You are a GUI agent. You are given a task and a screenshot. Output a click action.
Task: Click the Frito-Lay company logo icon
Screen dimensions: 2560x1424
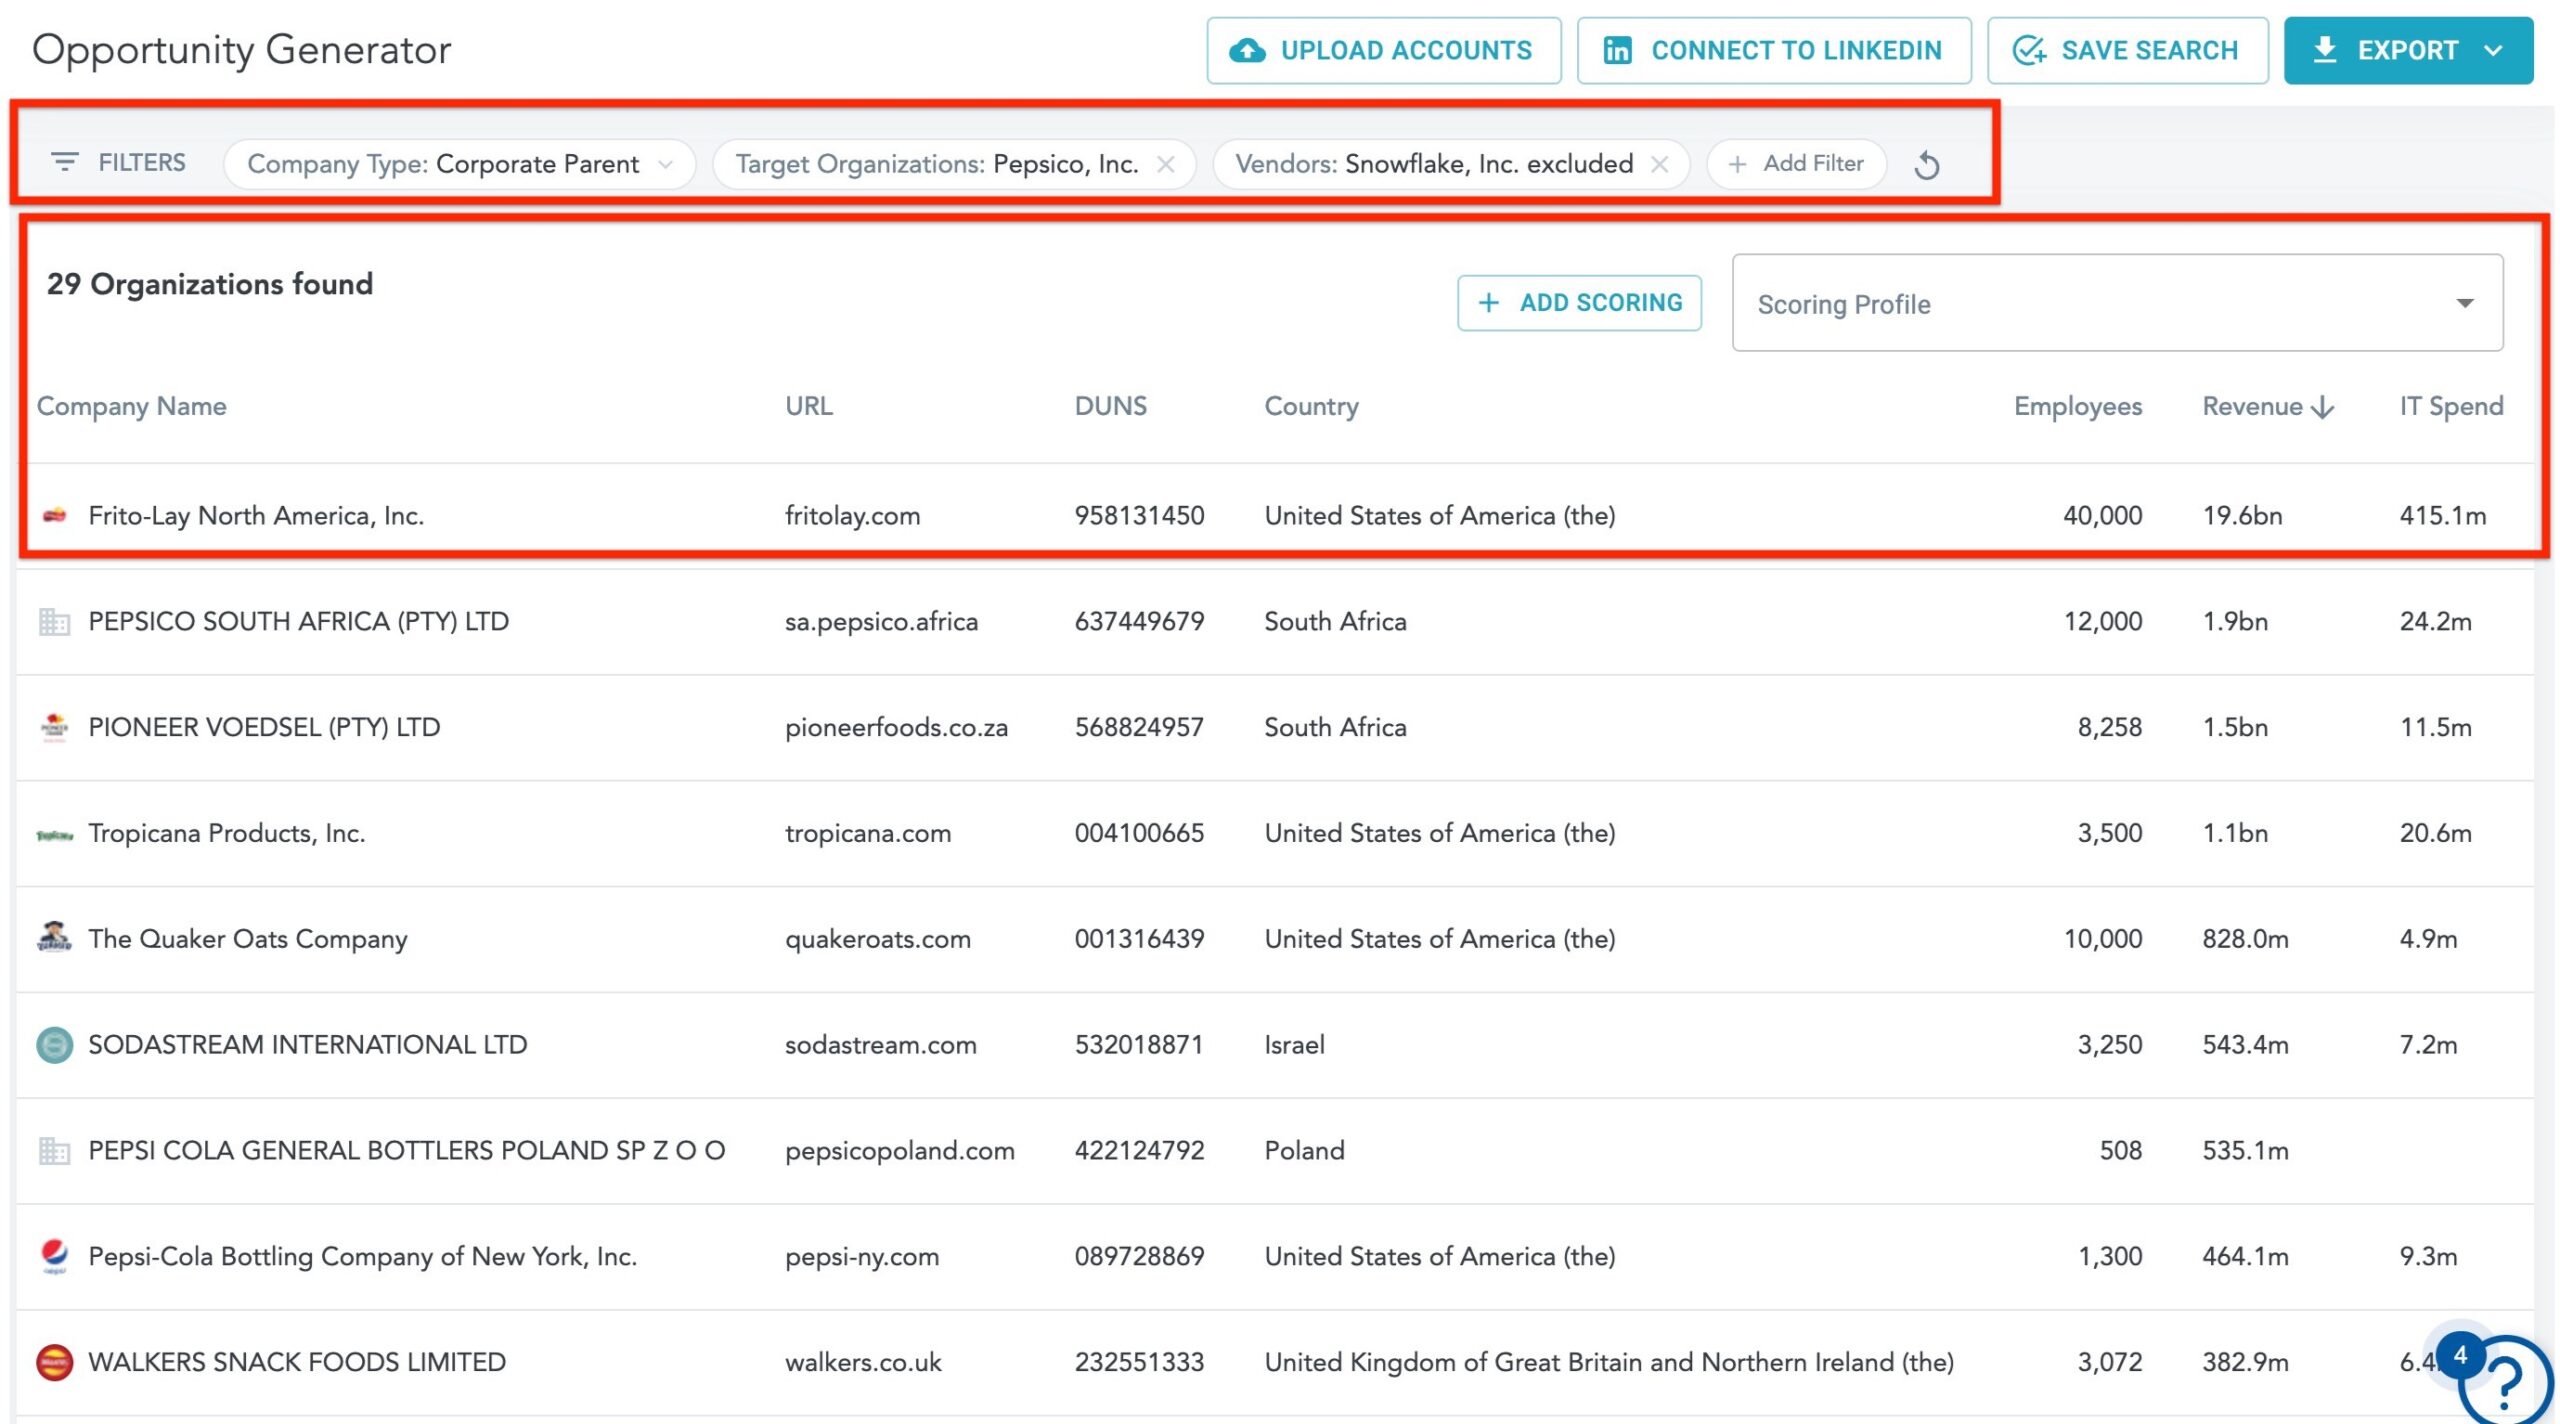[55, 516]
